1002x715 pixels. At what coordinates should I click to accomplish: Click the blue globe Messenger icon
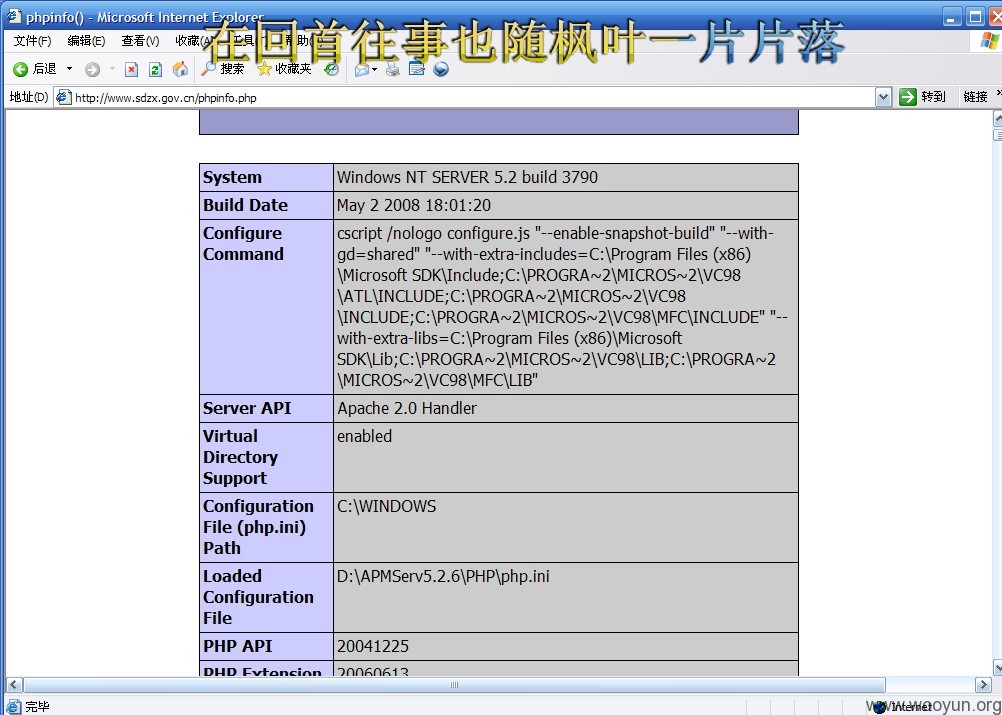point(441,69)
